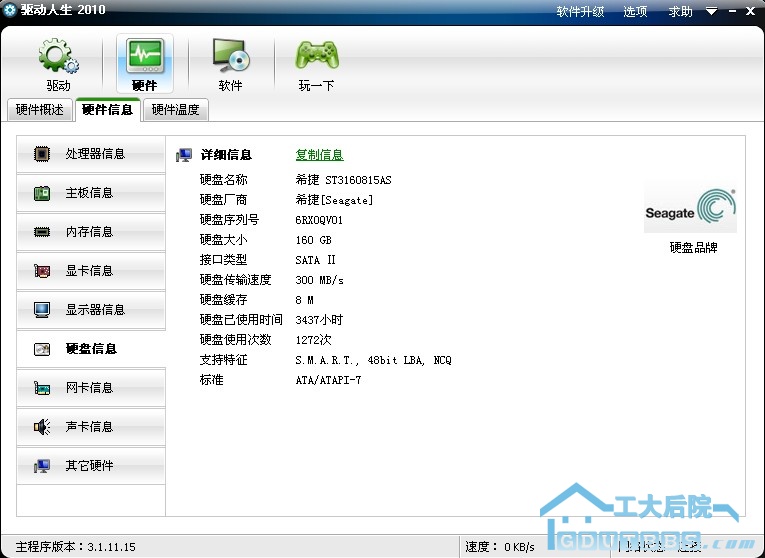Click the 驱动人生 app logo in title bar
Image resolution: width=765 pixels, height=558 pixels.
coord(9,10)
